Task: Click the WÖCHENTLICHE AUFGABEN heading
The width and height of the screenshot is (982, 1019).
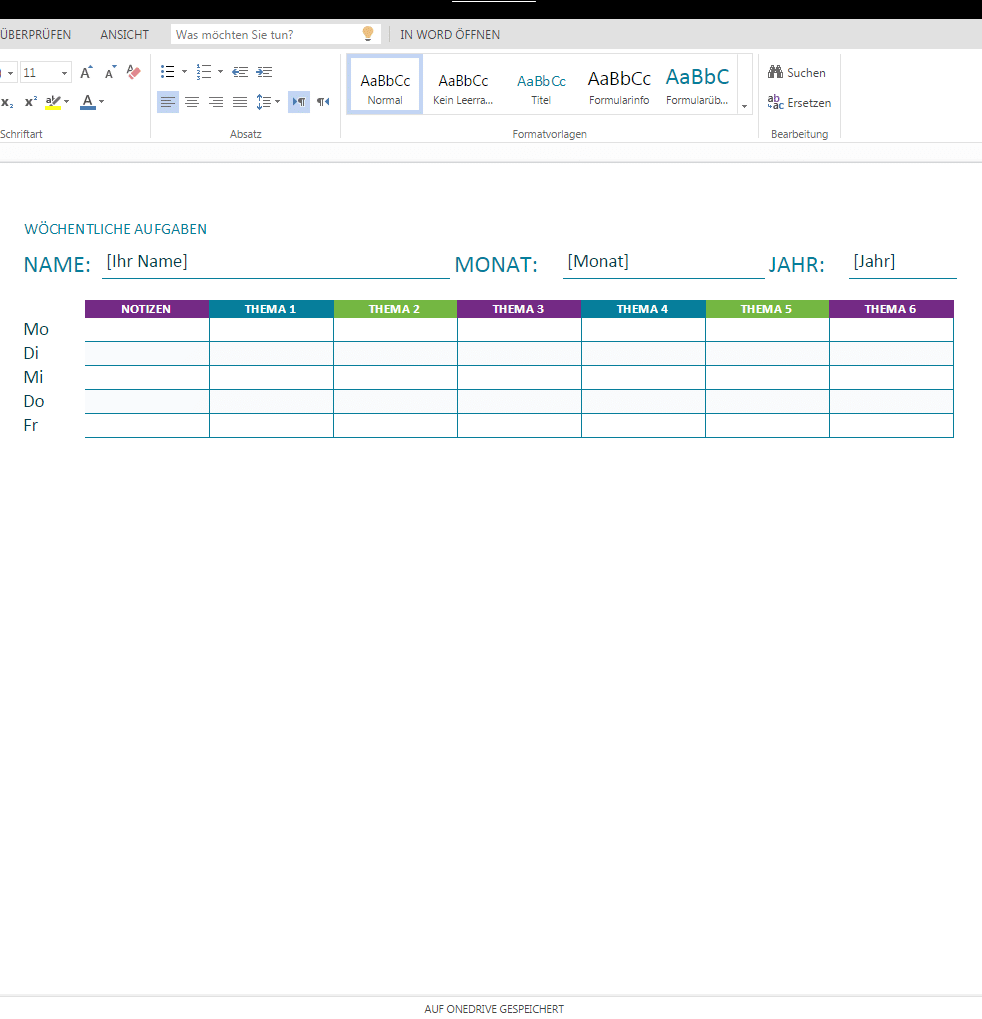Action: click(115, 229)
